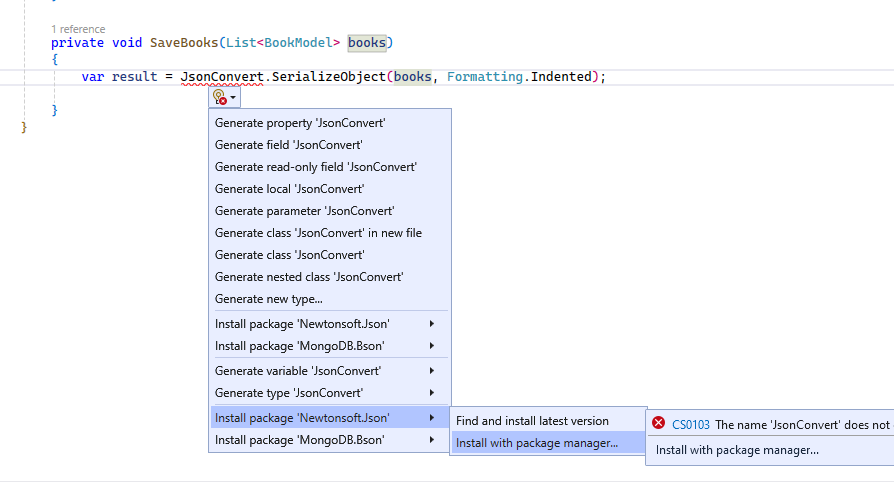Click Generate new type... option
Screen dimensions: 894x482
268,299
